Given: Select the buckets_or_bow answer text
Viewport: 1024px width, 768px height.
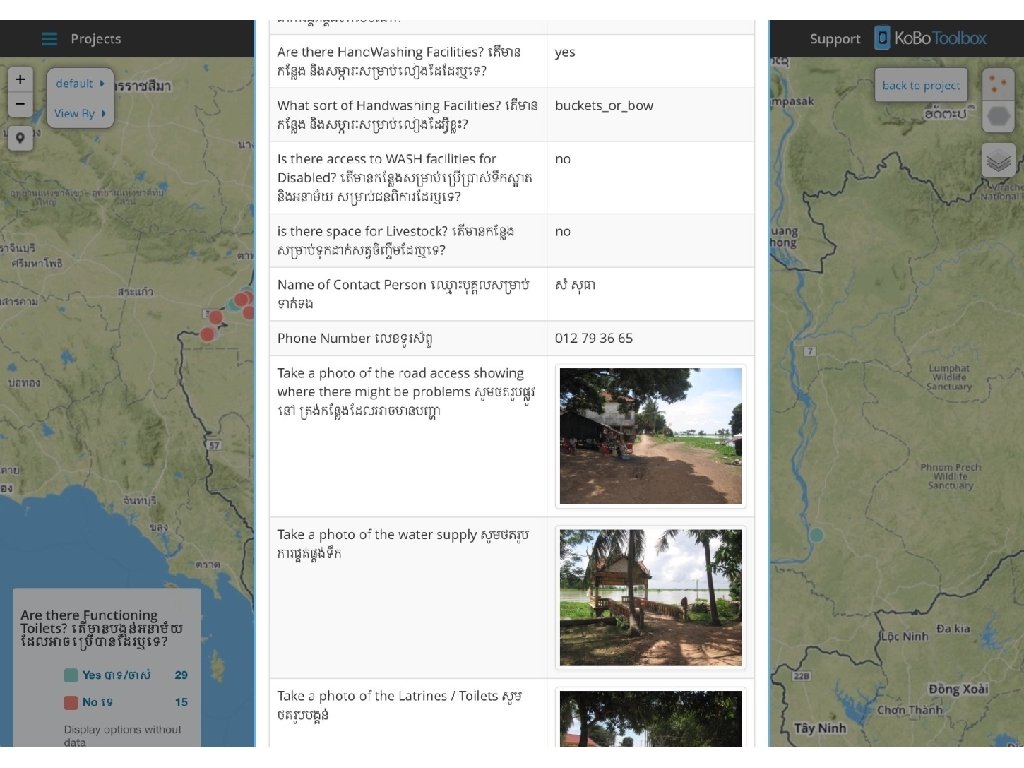Looking at the screenshot, I should [604, 106].
